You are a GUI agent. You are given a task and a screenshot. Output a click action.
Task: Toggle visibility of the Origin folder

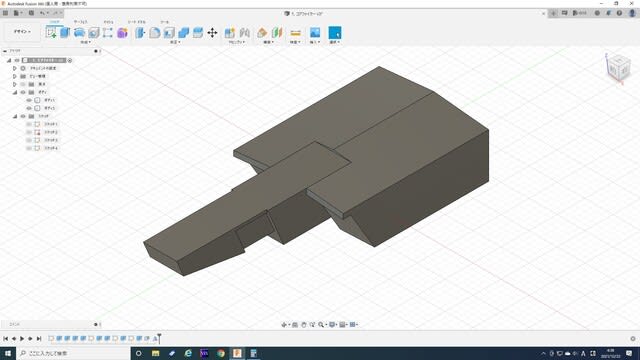[x=23, y=84]
